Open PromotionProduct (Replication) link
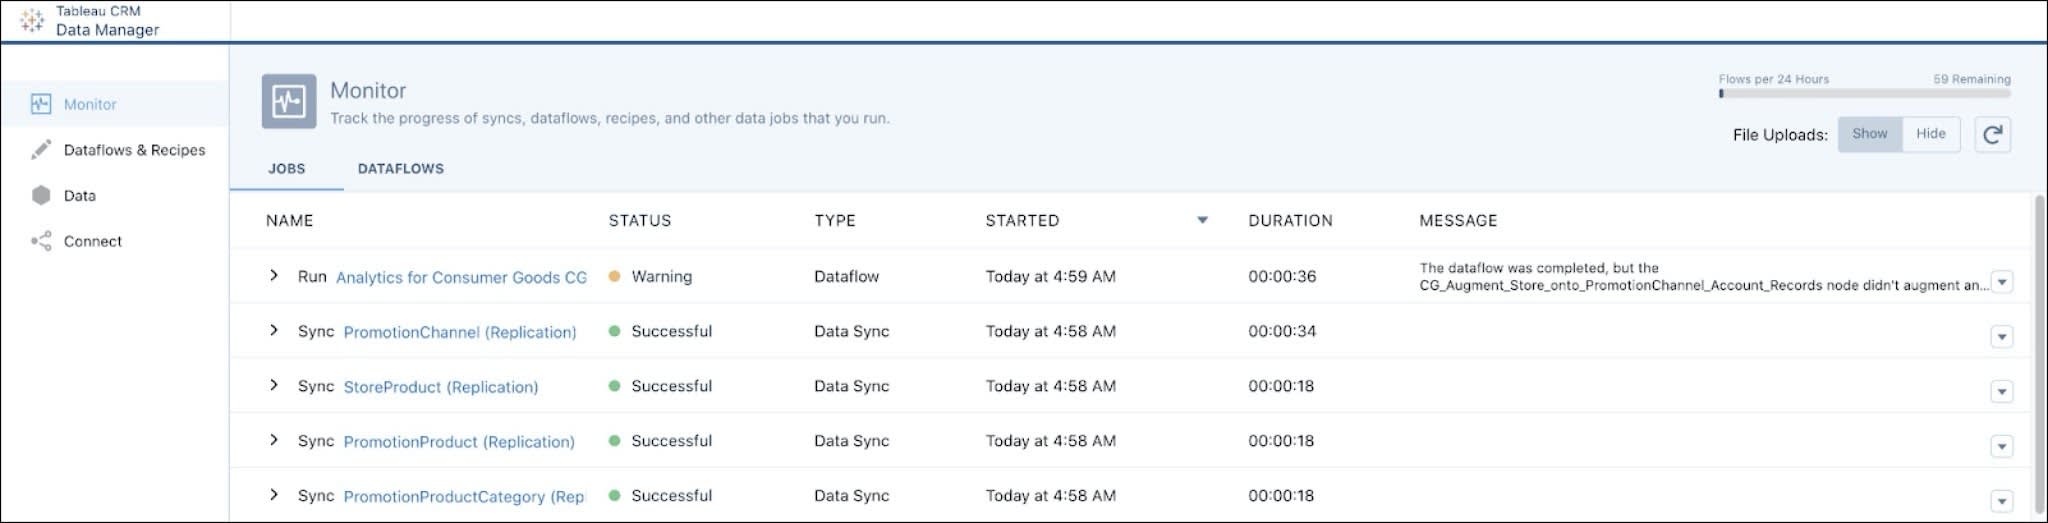This screenshot has height=523, width=2048. click(459, 441)
